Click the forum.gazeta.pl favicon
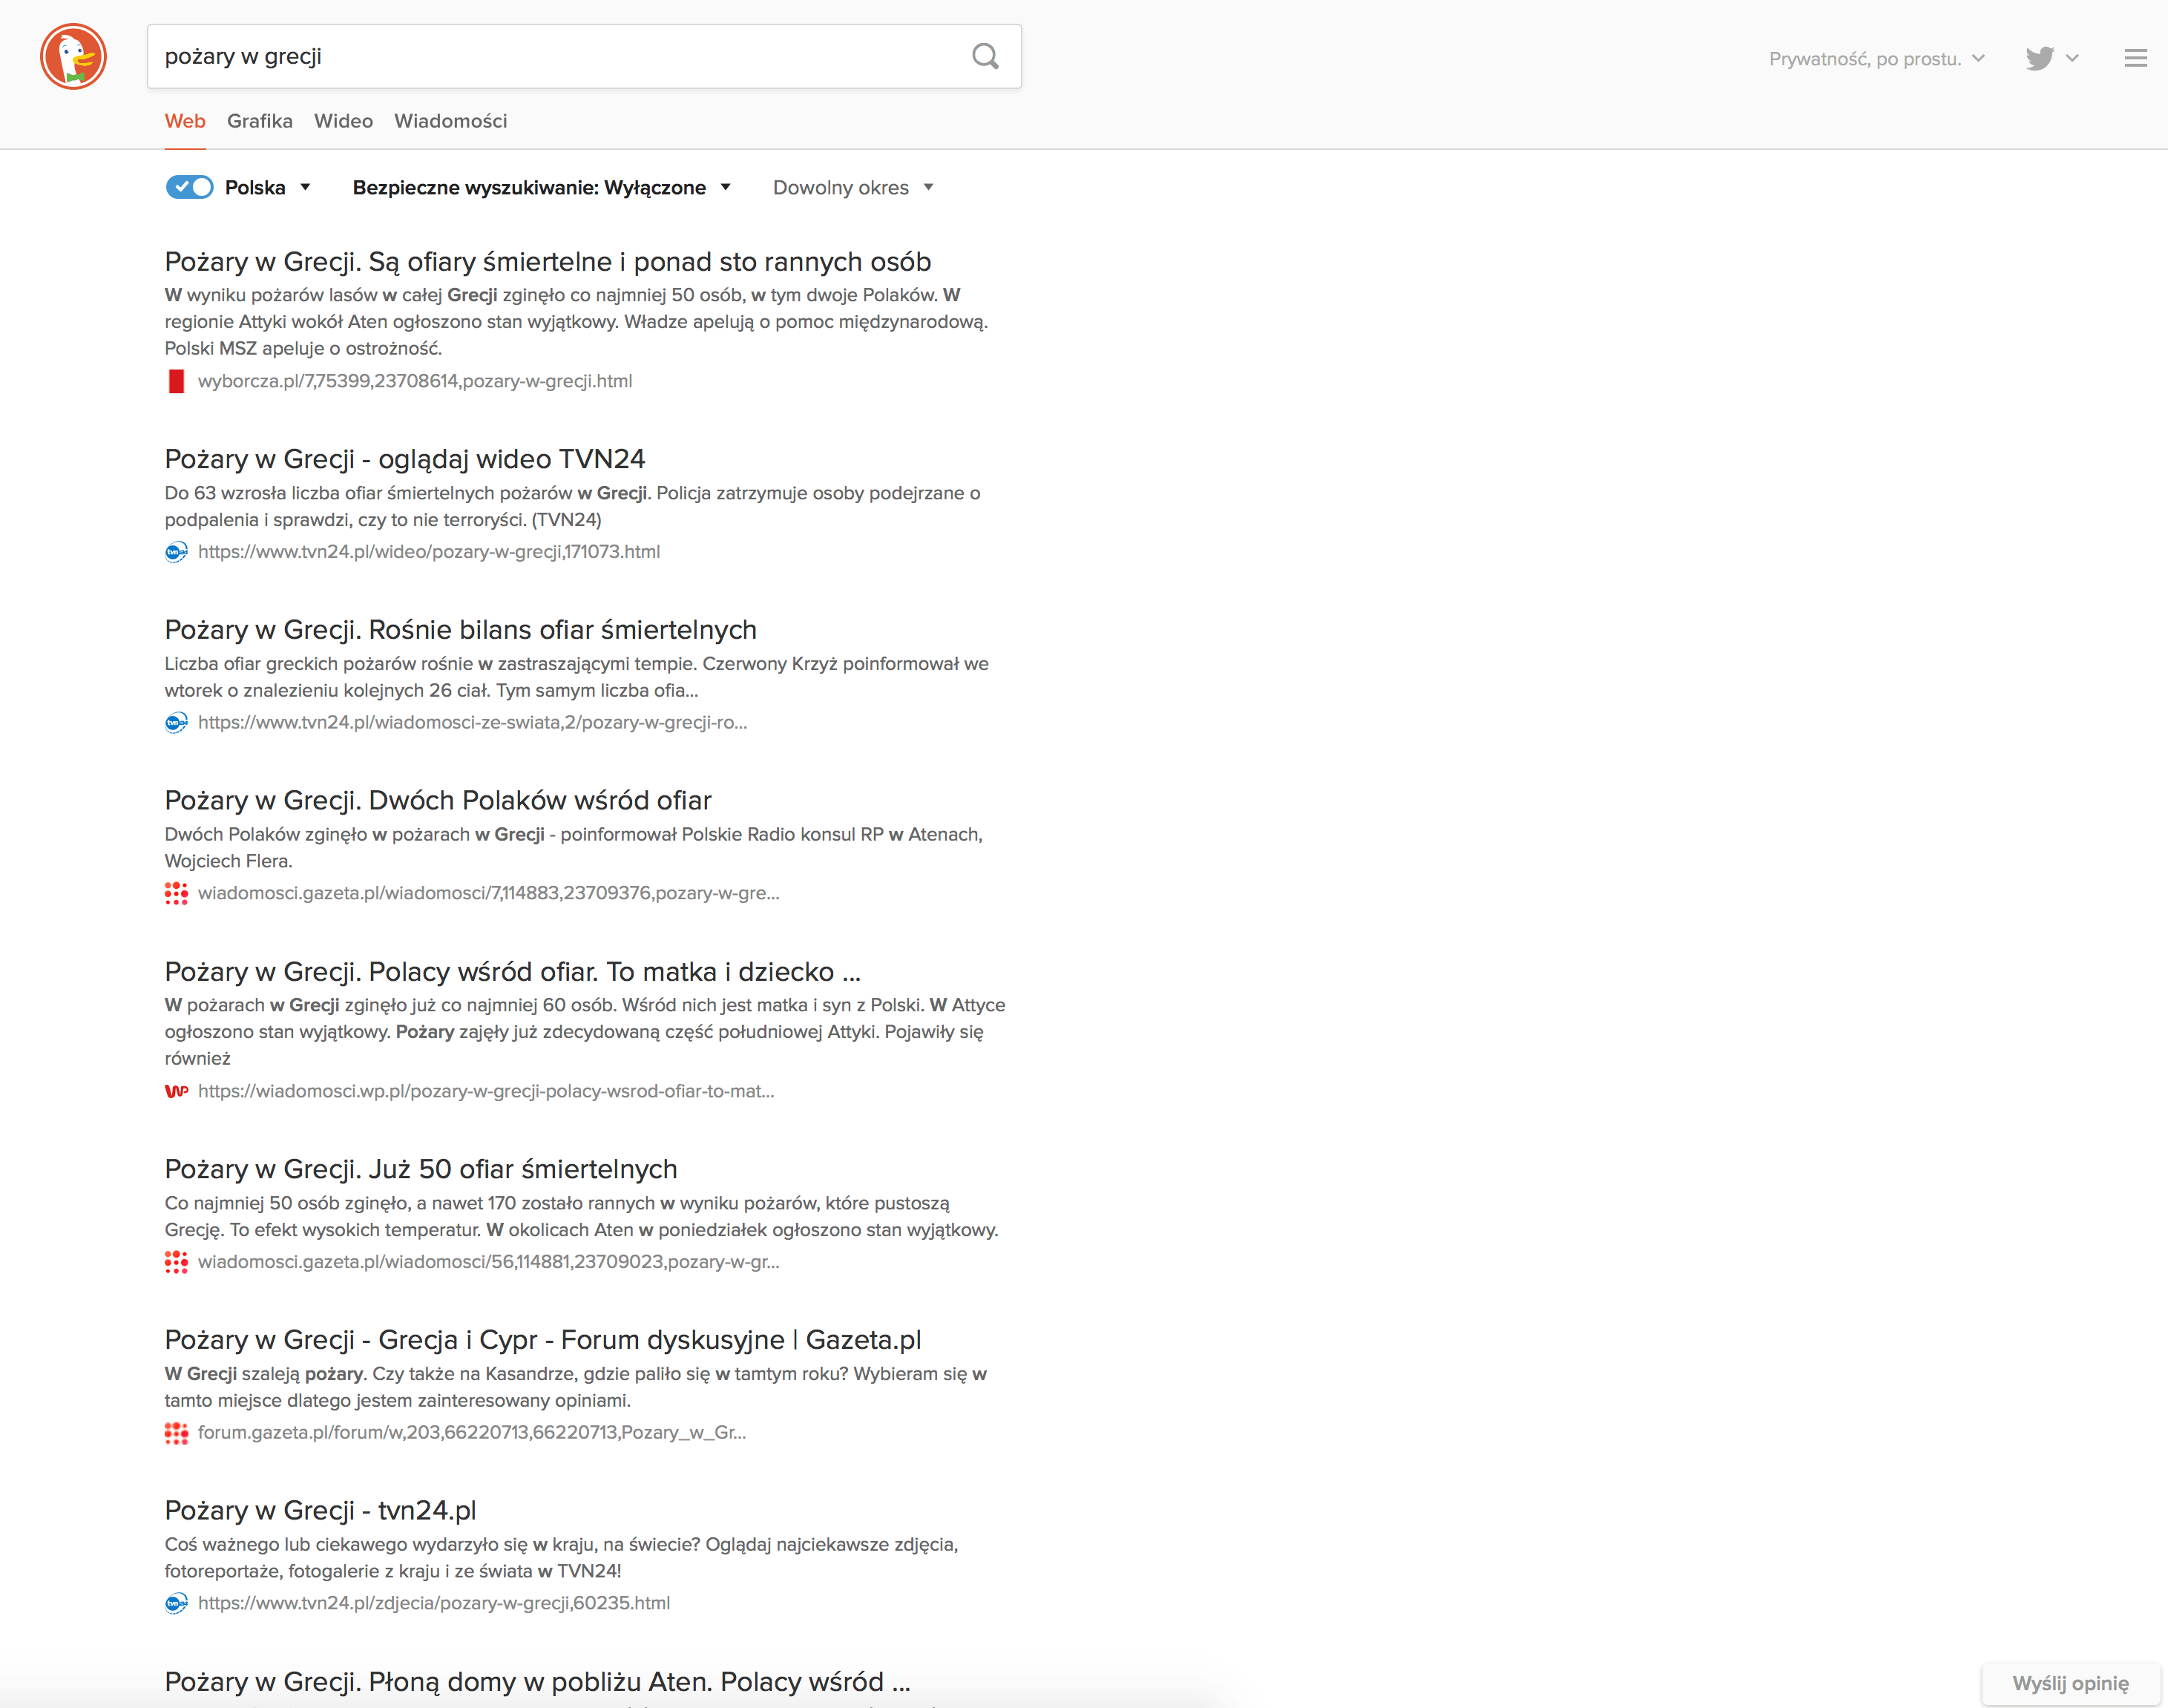 tap(176, 1433)
